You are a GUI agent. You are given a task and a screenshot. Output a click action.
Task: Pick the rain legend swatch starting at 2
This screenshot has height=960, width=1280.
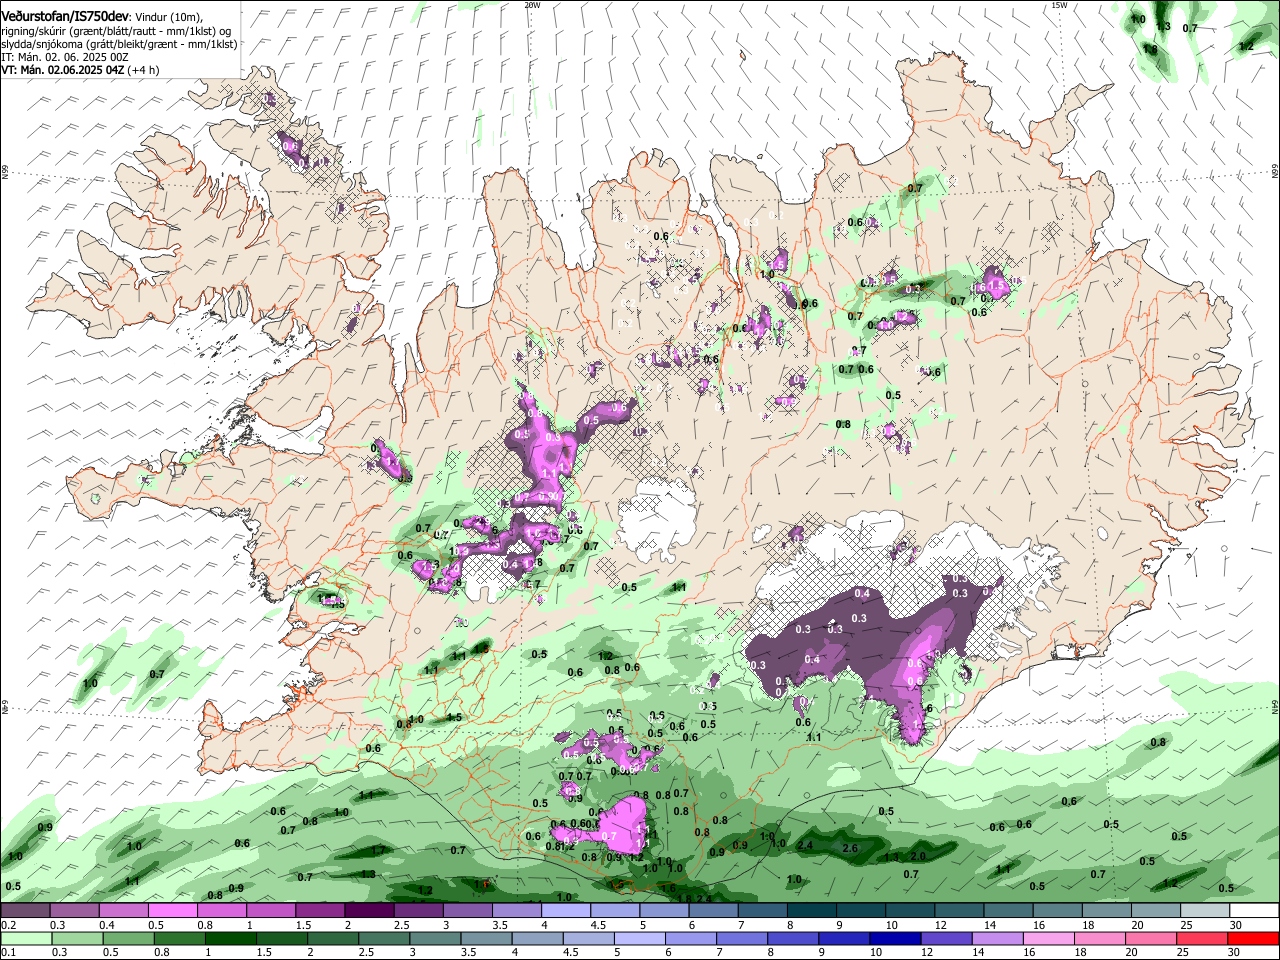(x=333, y=938)
